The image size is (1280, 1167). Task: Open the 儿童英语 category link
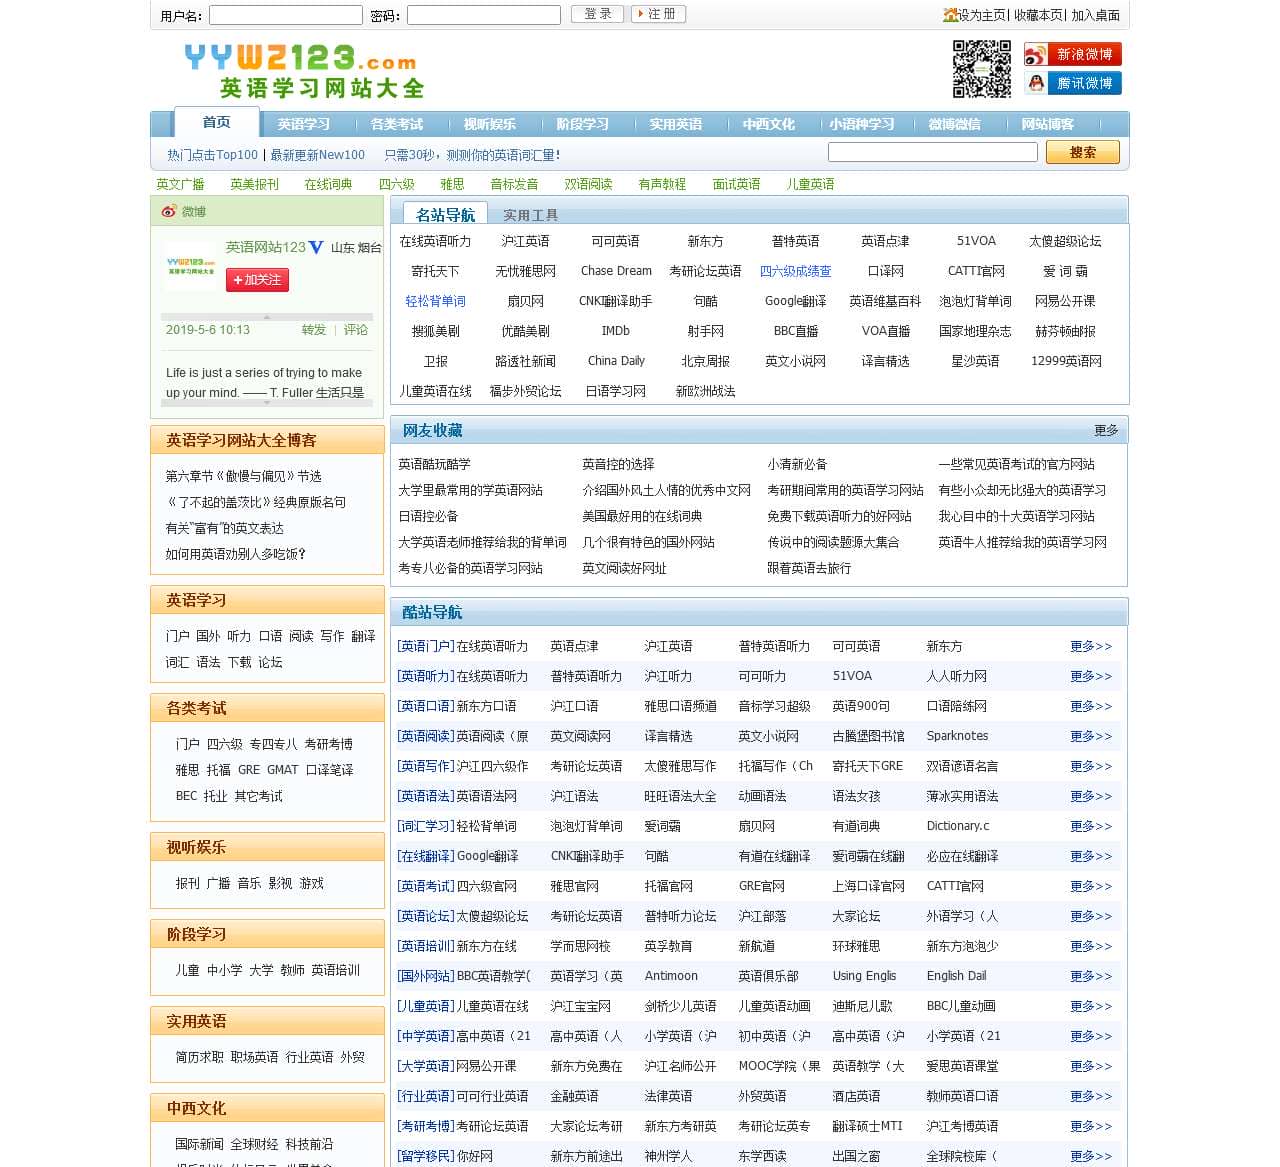point(810,184)
